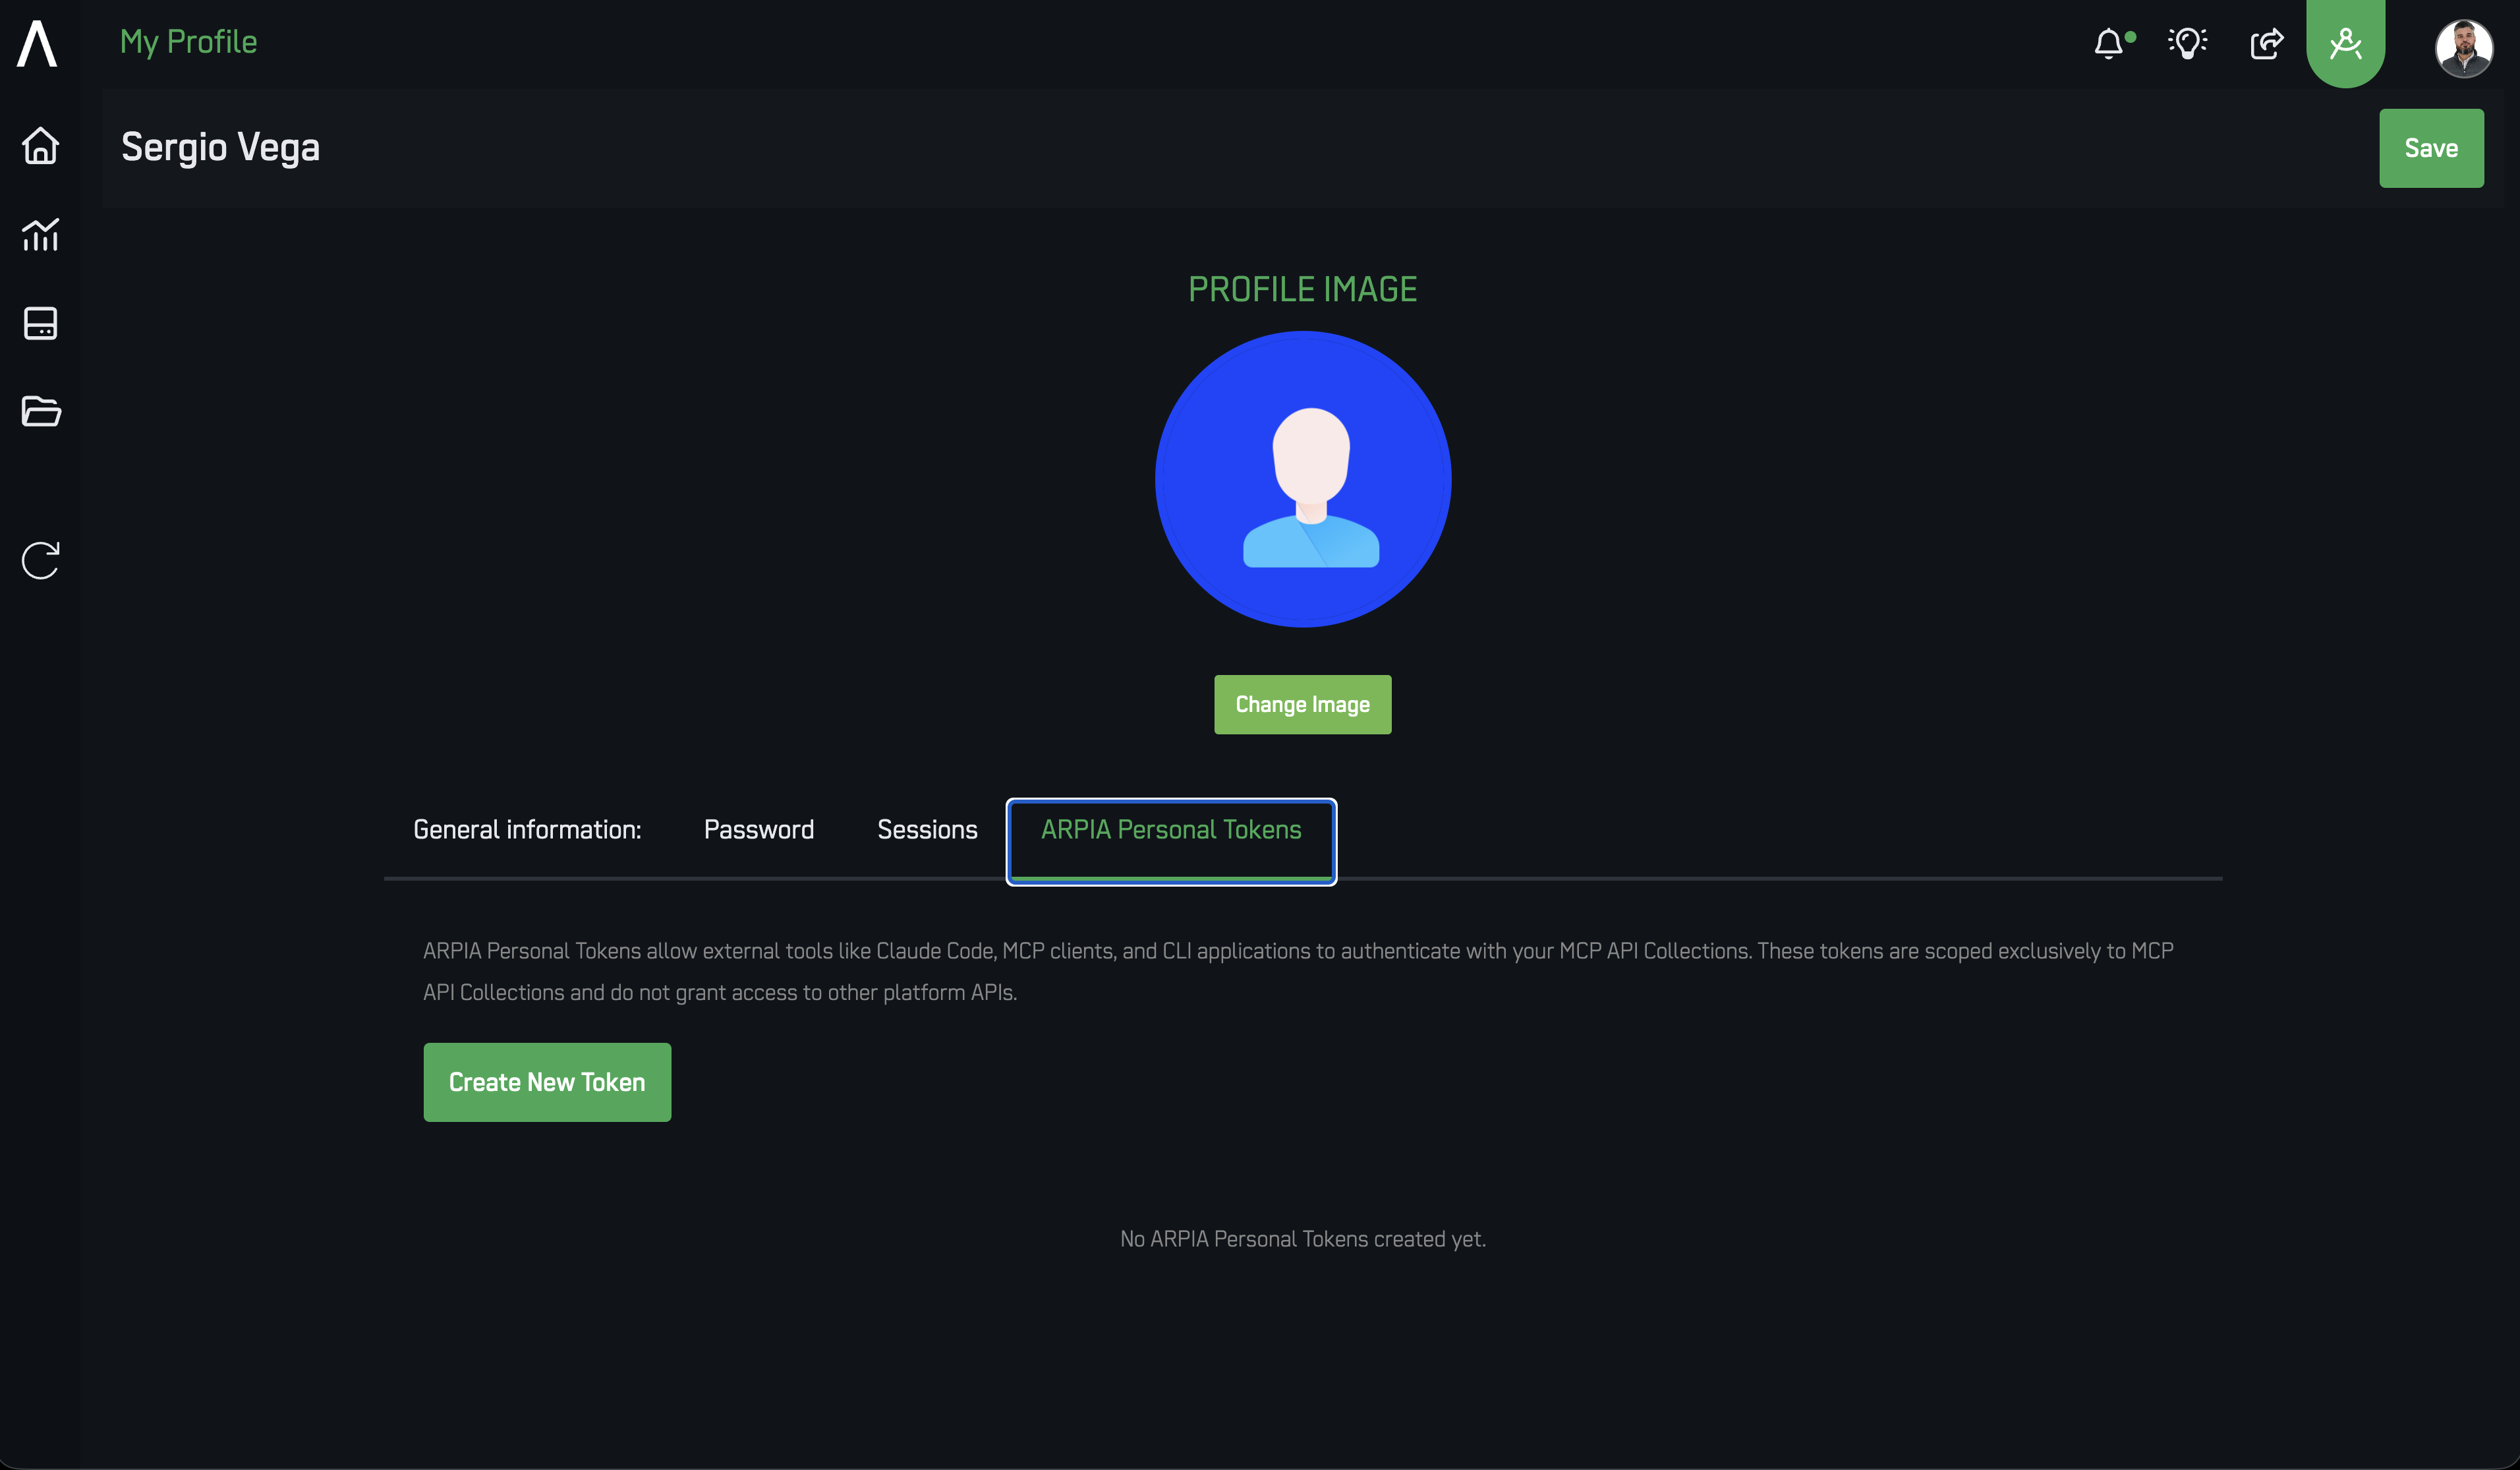Click the blue profile image placeholder

click(1303, 479)
